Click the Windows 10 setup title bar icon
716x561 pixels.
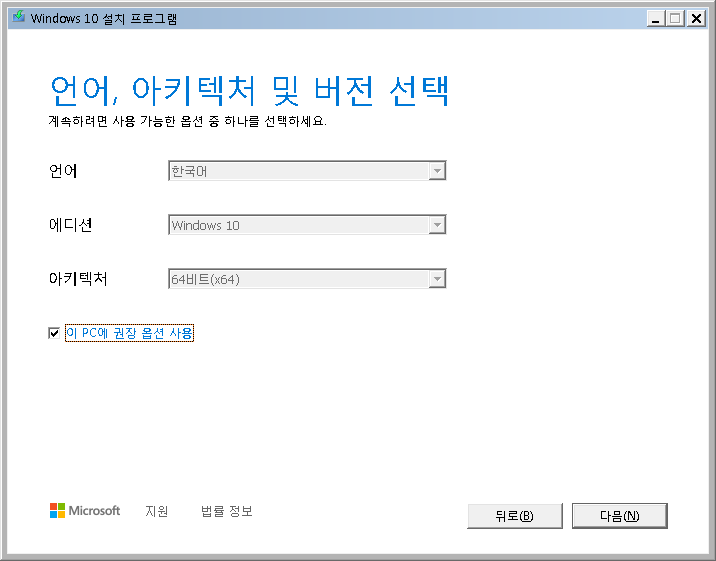[19, 18]
